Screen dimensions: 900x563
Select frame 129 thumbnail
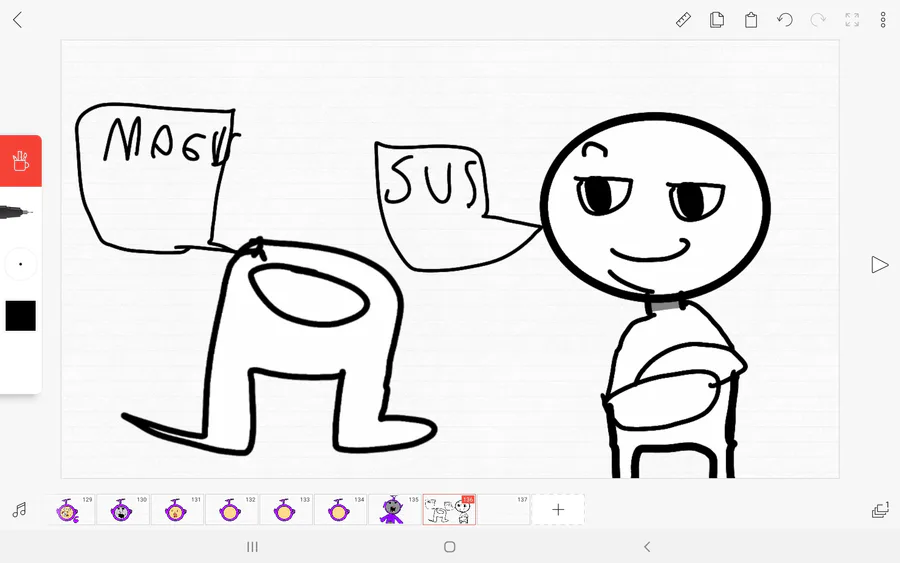click(69, 510)
